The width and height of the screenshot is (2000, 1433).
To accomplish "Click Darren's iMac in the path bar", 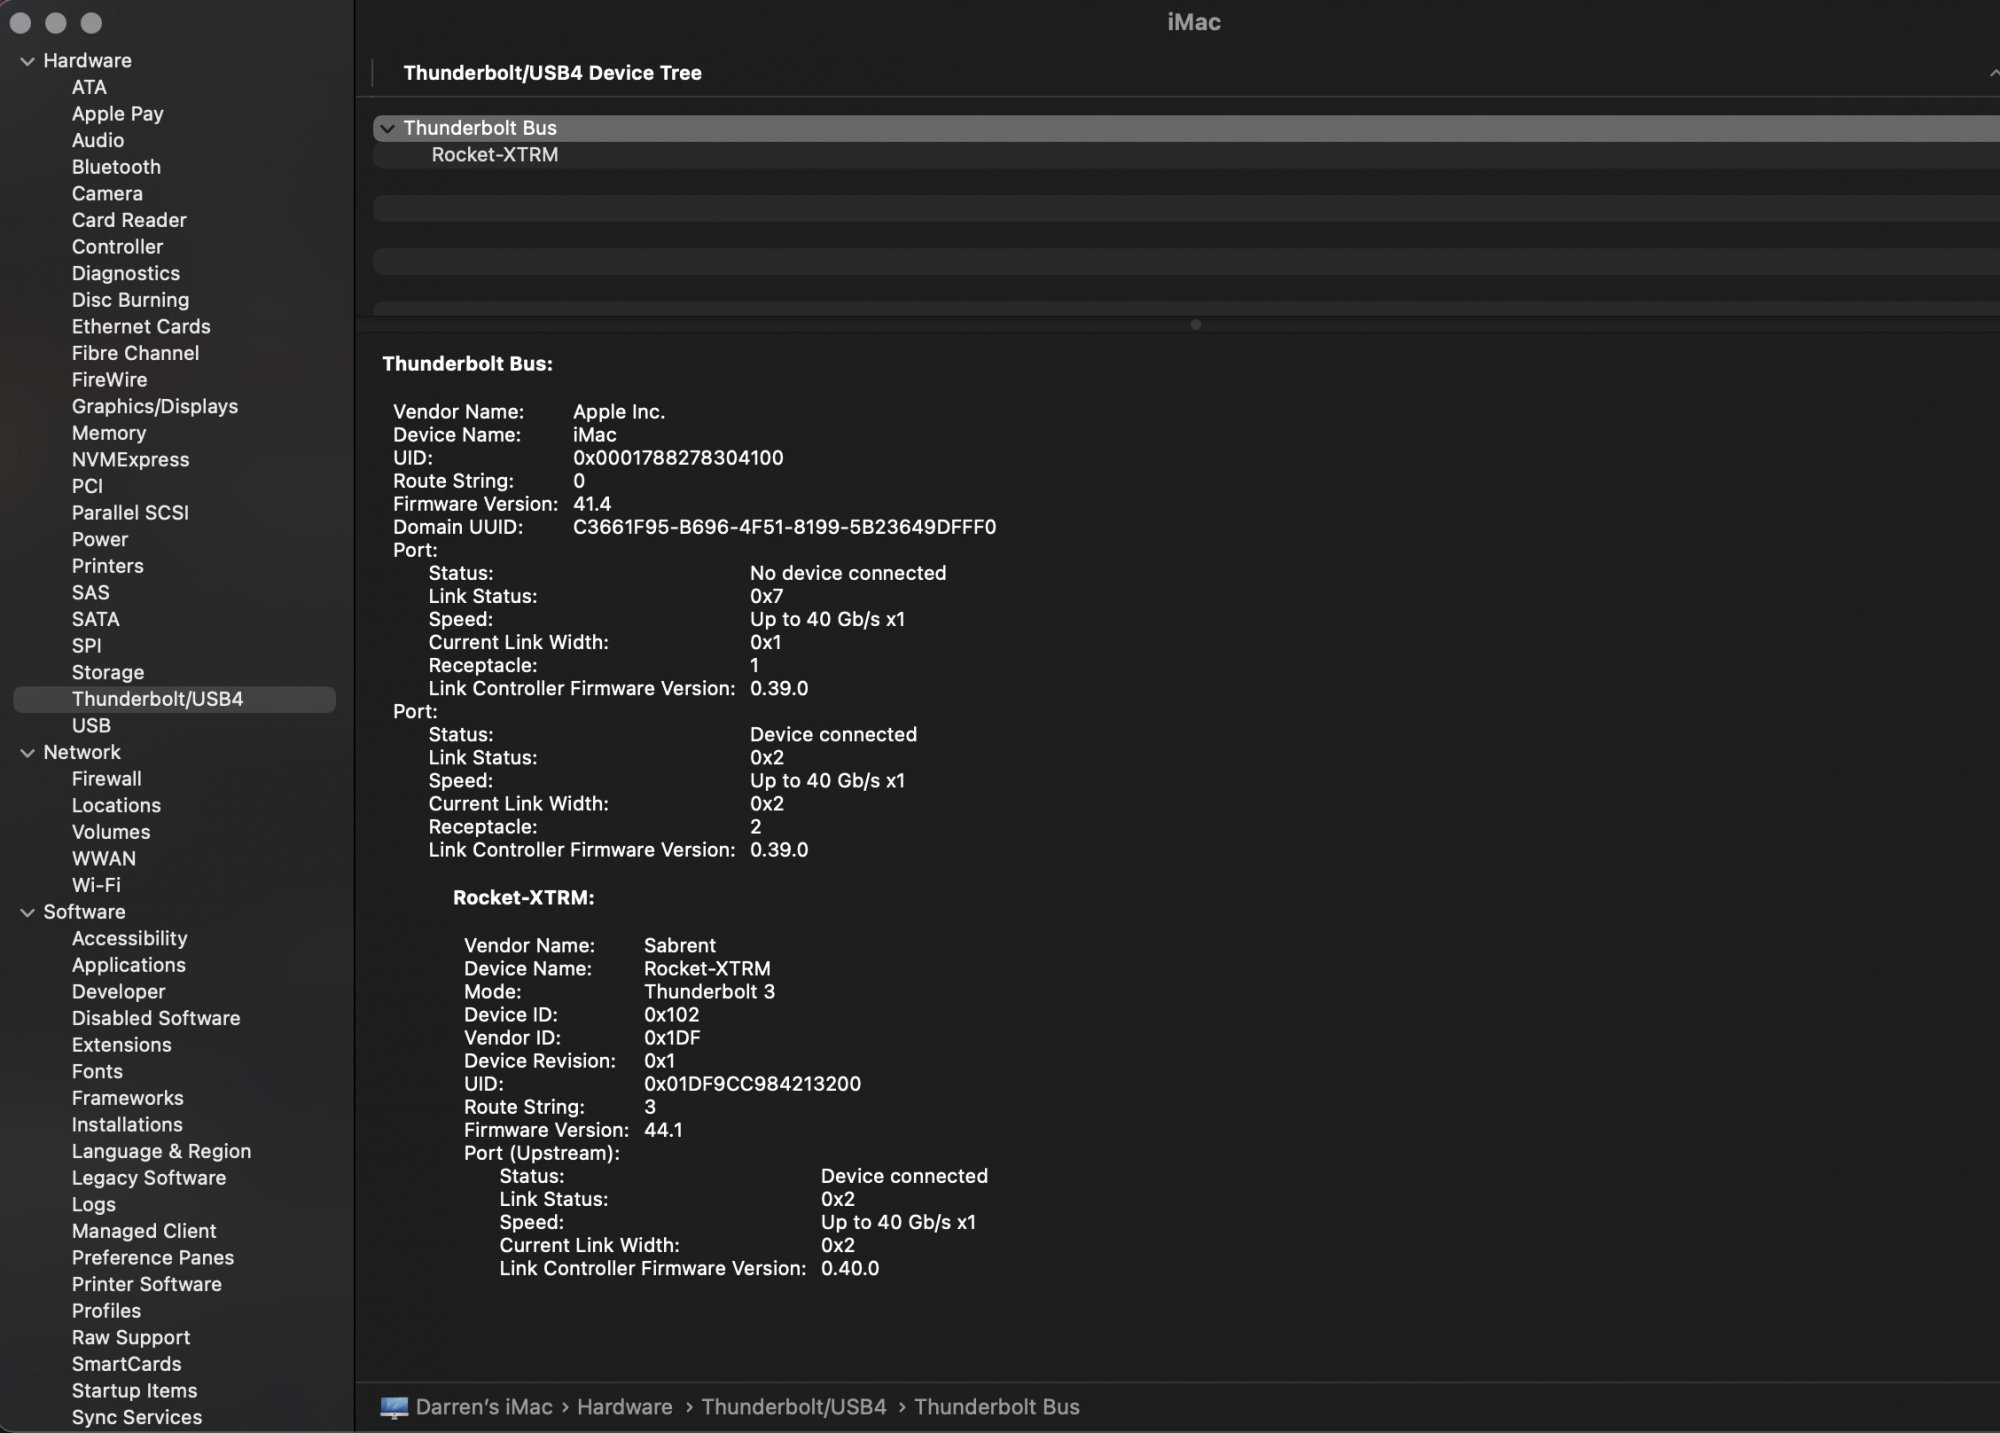I will [483, 1407].
